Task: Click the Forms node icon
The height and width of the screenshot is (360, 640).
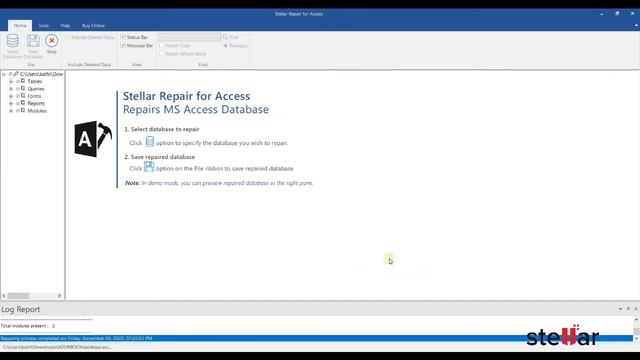Action: [23, 96]
